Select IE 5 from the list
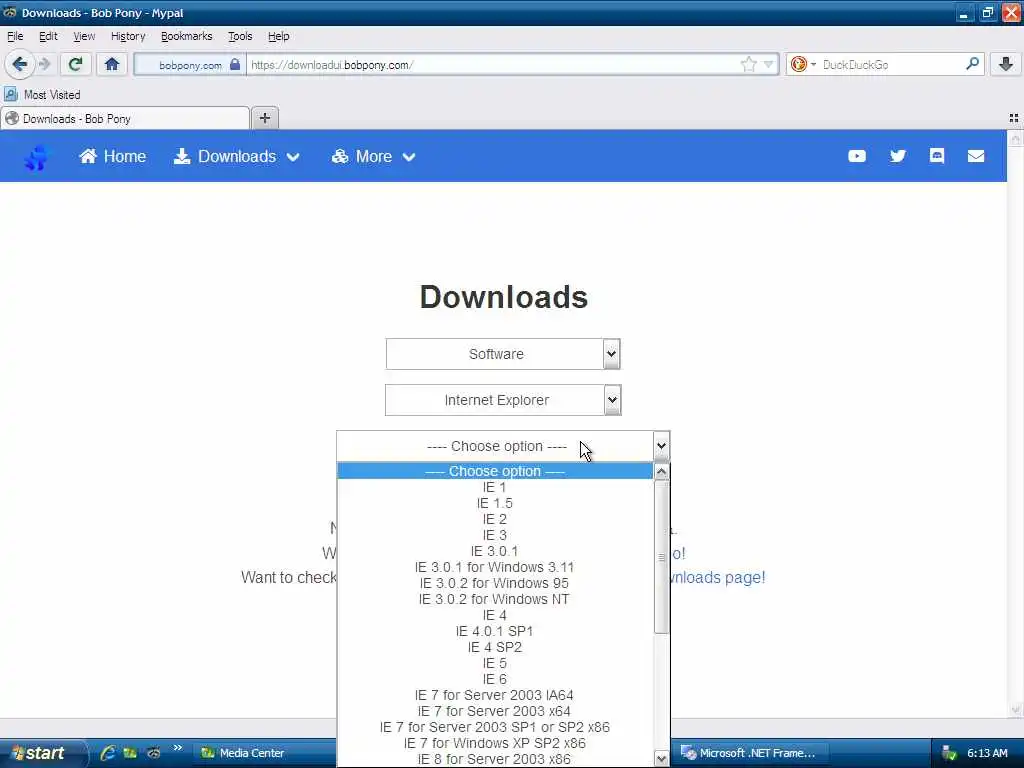Image resolution: width=1024 pixels, height=768 pixels. [x=494, y=663]
